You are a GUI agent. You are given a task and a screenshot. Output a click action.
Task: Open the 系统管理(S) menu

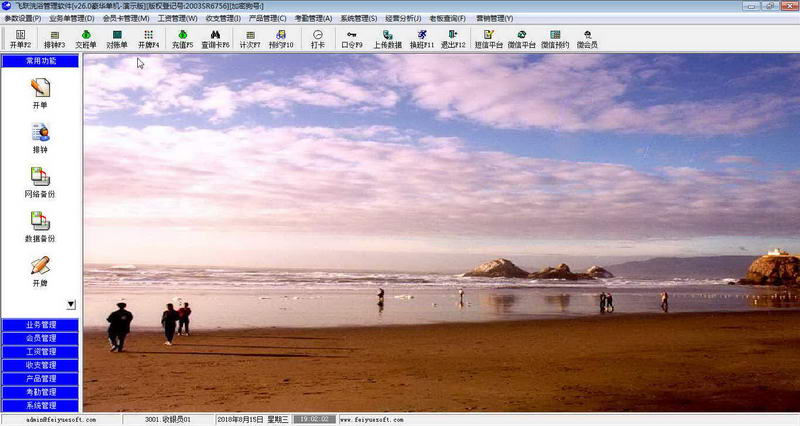[x=359, y=18]
